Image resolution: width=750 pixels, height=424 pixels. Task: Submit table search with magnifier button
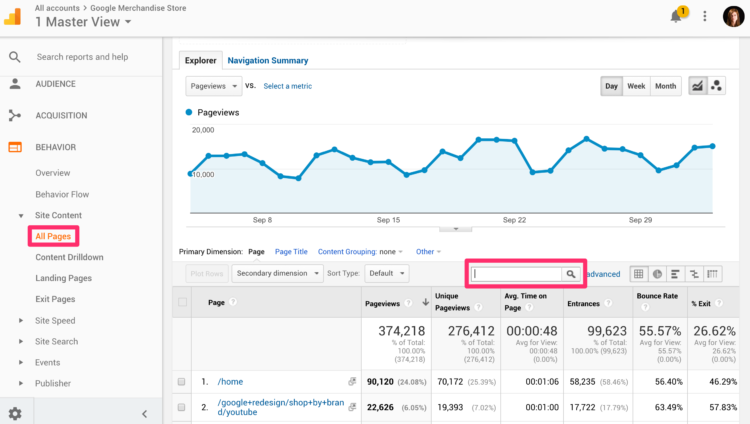pyautogui.click(x=571, y=274)
